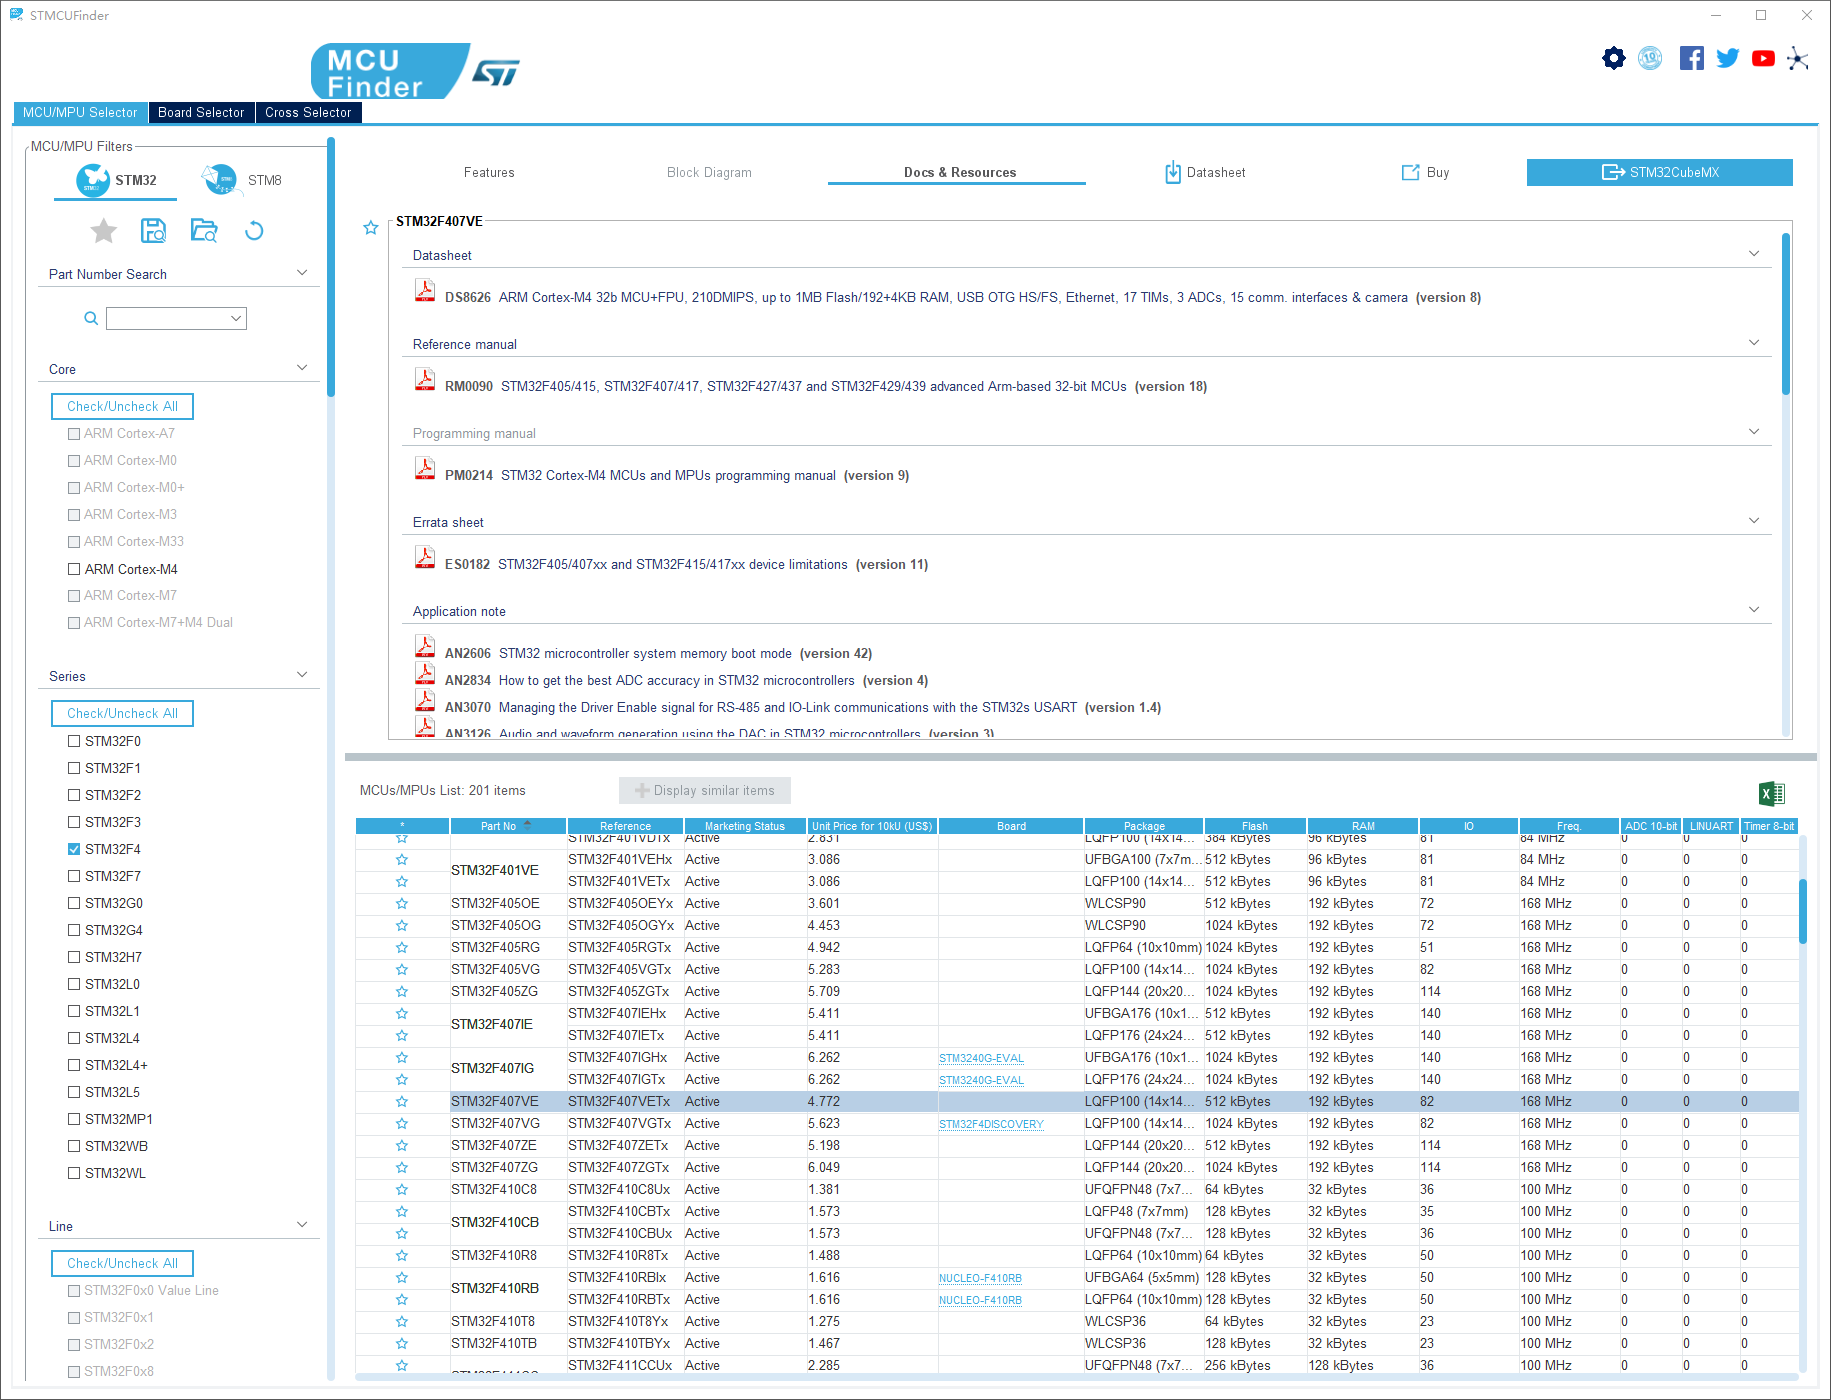The height and width of the screenshot is (1400, 1831).
Task: Click the ST 10-year anniversary badge icon
Action: click(x=1651, y=58)
